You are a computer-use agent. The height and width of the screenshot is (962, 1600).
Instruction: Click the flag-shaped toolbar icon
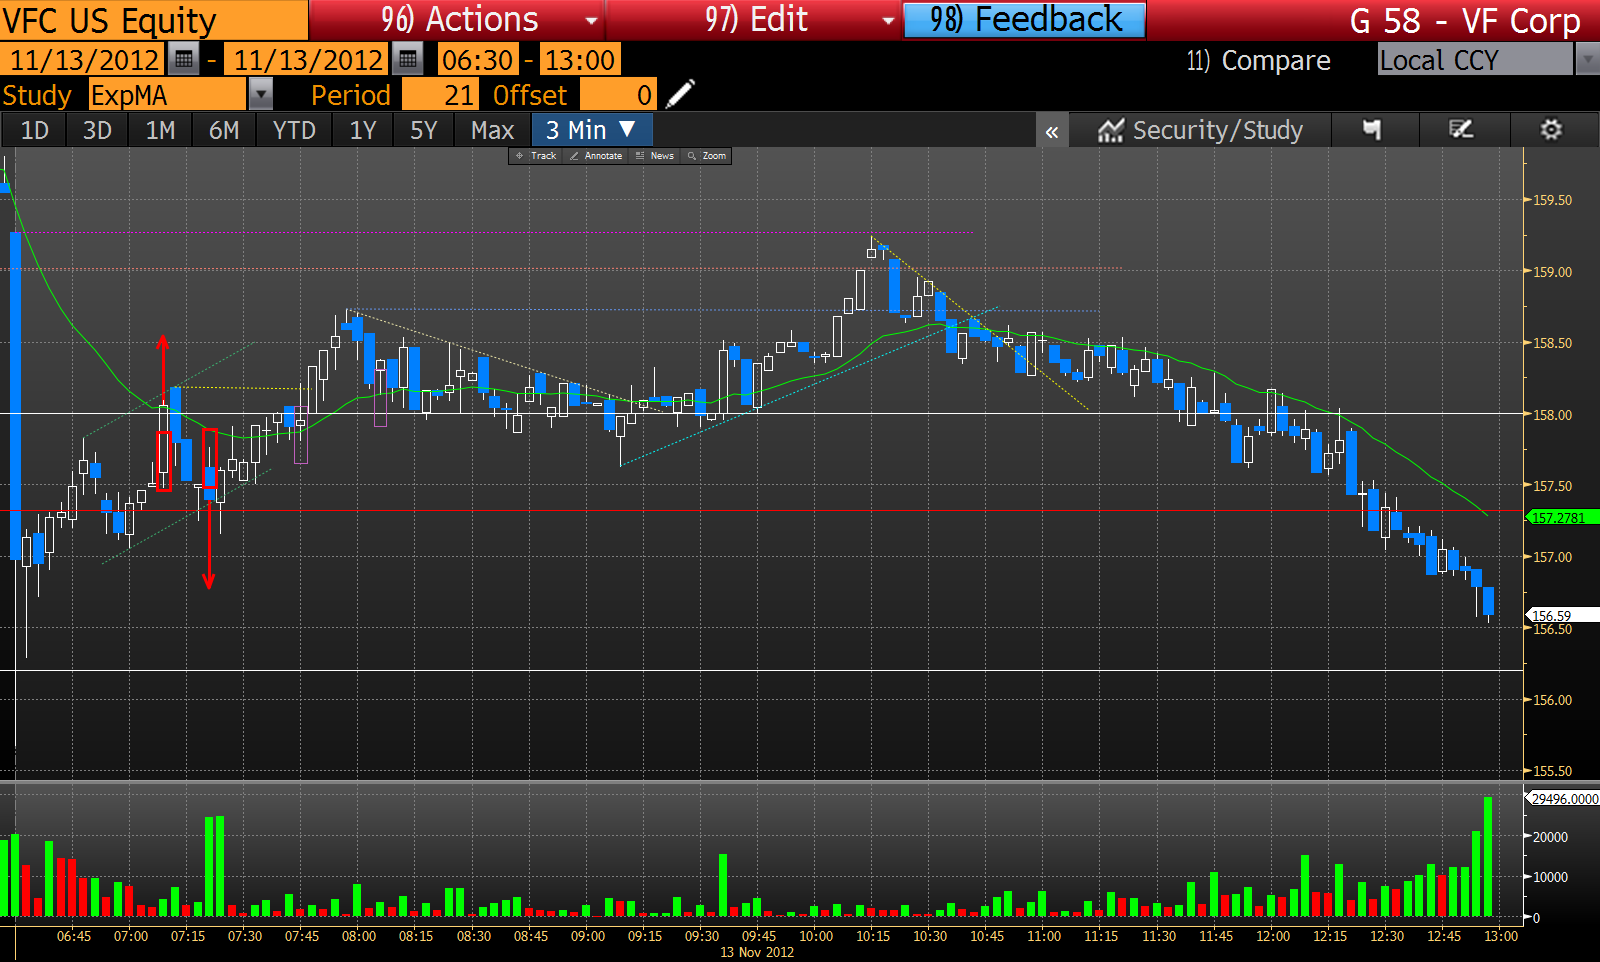click(1372, 130)
